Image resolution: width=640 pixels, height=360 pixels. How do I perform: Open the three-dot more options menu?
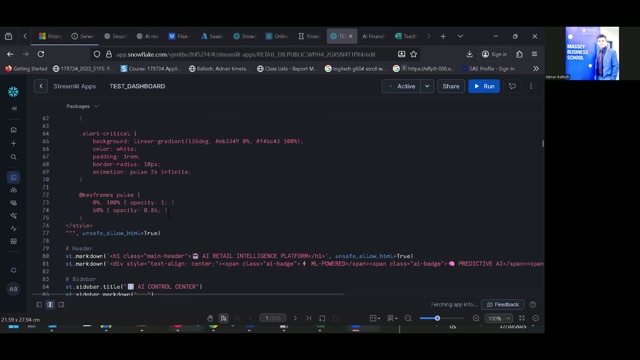coord(531,86)
